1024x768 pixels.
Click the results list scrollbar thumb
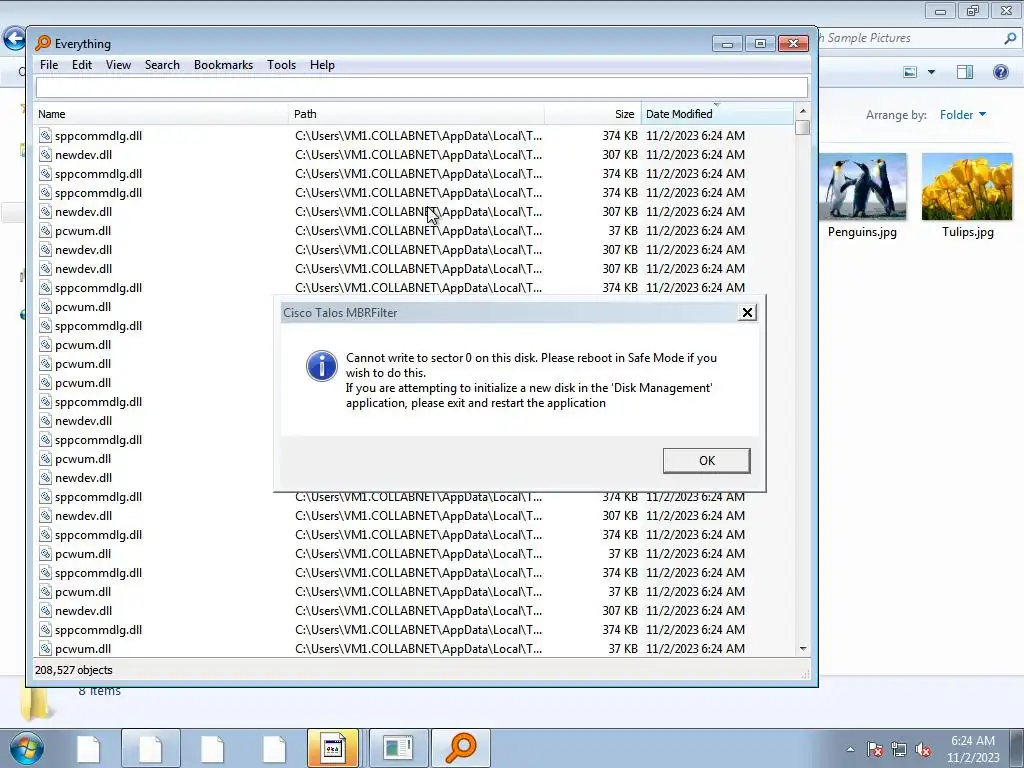coord(803,127)
